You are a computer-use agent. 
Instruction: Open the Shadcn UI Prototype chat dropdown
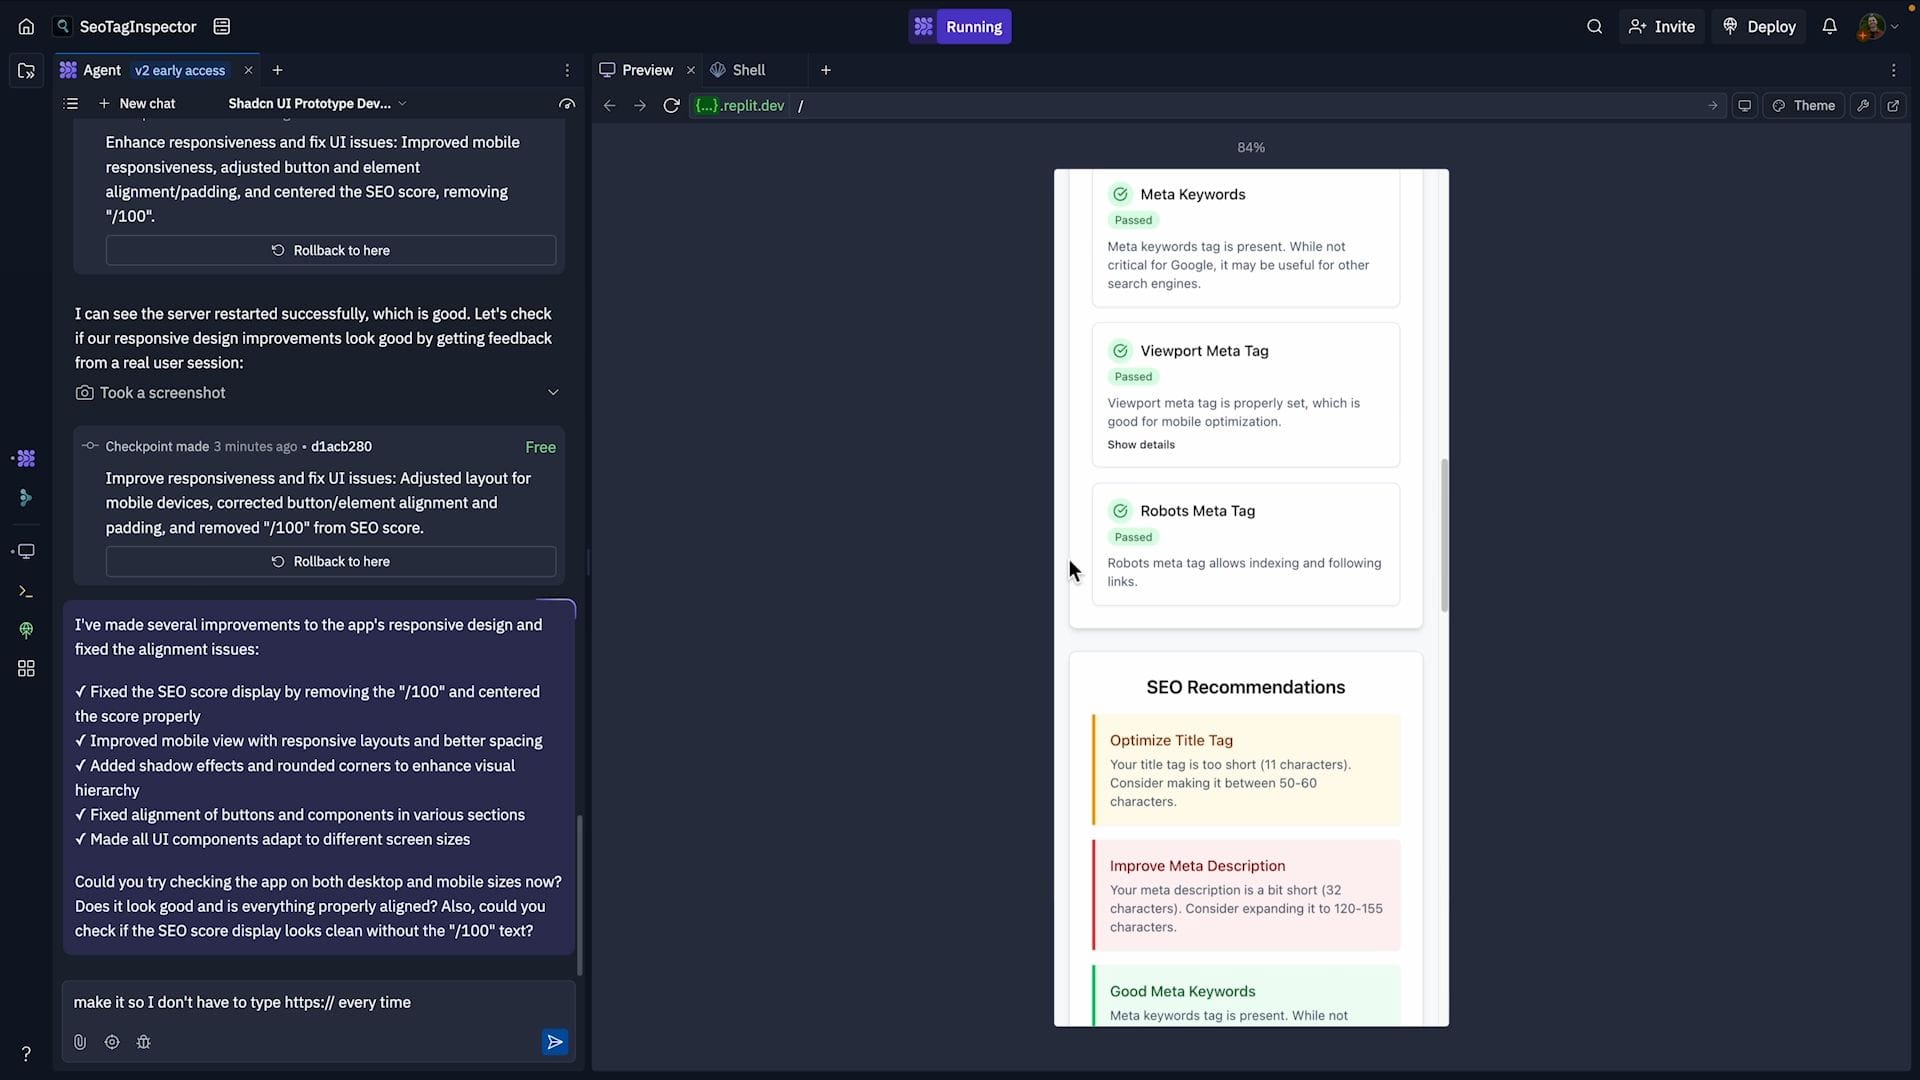pyautogui.click(x=316, y=103)
